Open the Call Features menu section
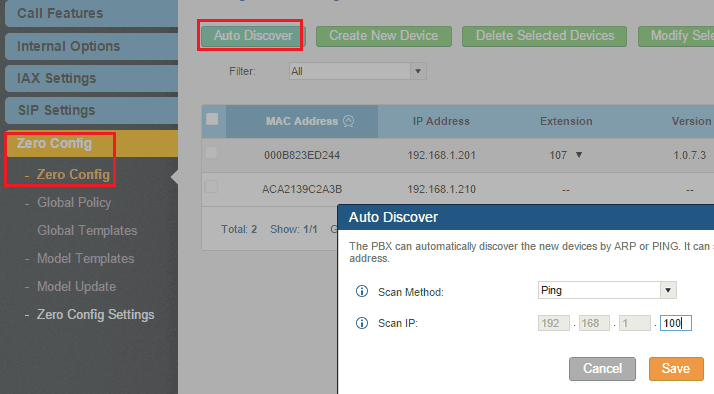This screenshot has height=394, width=714. pyautogui.click(x=92, y=13)
